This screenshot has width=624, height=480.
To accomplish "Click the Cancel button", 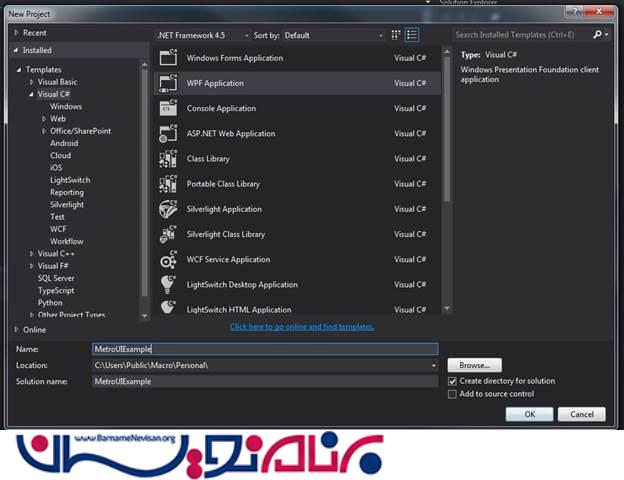I will pos(582,414).
